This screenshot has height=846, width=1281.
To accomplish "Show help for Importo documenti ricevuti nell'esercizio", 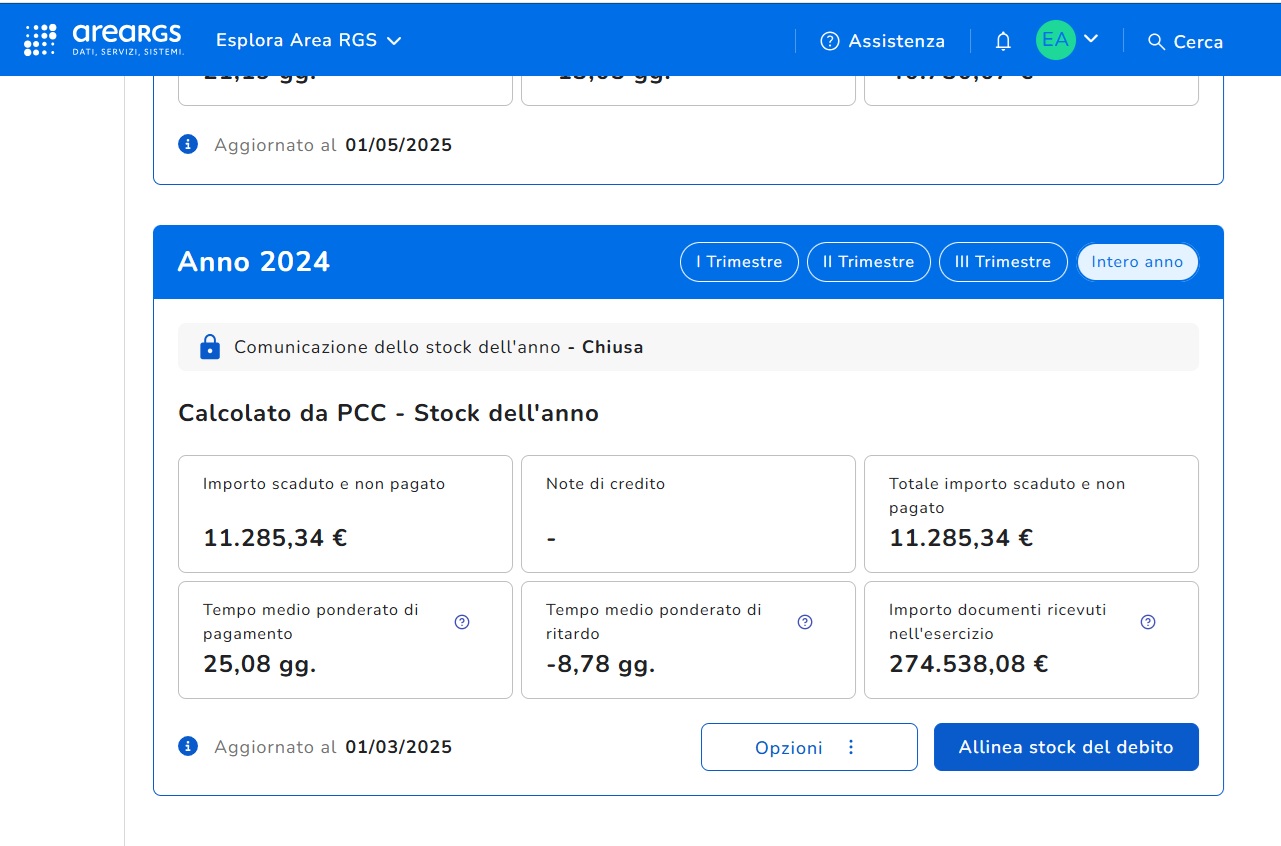I will pyautogui.click(x=1148, y=622).
